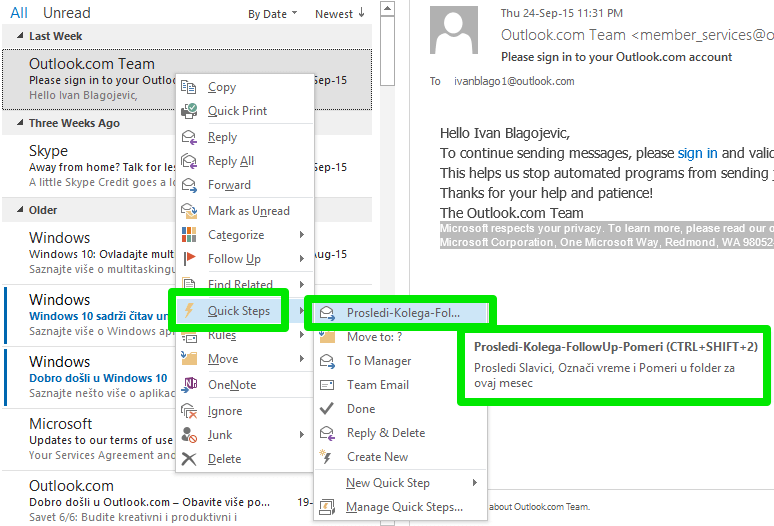
Task: Toggle Newest sort order arrow
Action: [361, 13]
